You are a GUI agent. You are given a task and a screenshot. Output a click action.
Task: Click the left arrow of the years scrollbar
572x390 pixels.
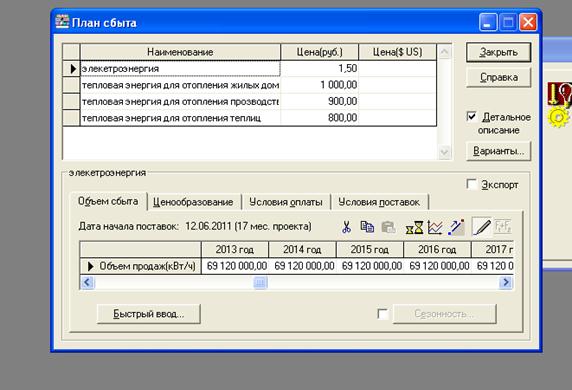click(x=87, y=282)
